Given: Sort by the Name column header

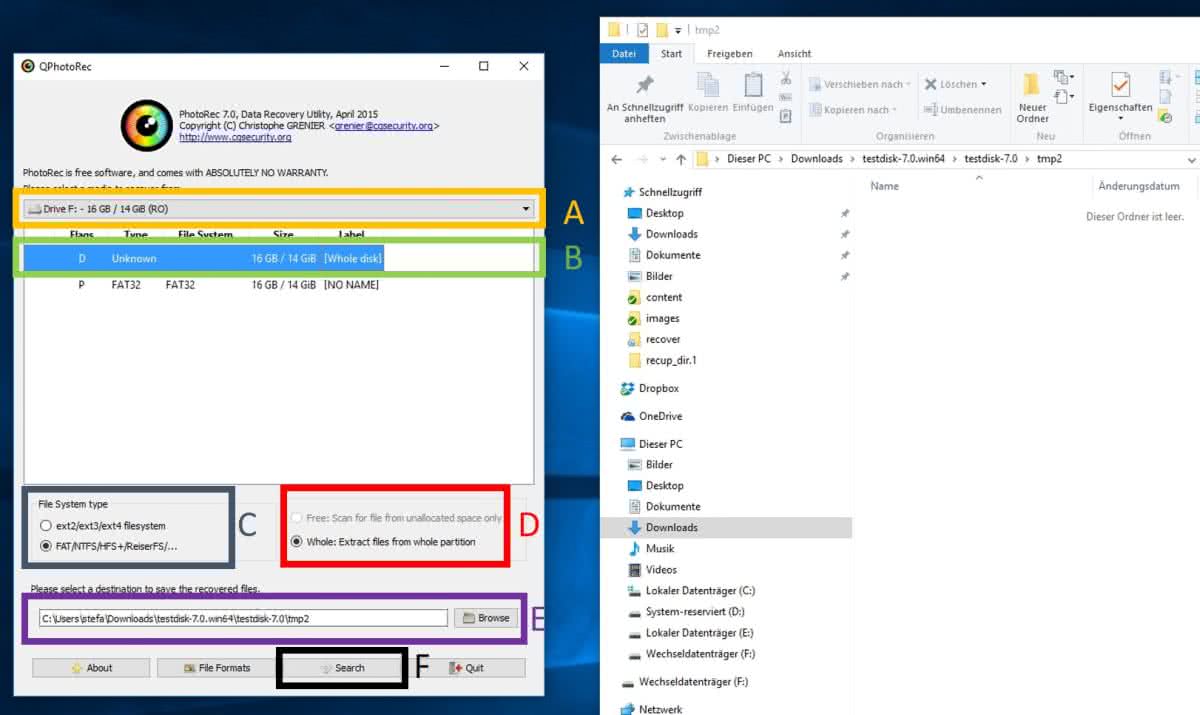Looking at the screenshot, I should pos(885,186).
